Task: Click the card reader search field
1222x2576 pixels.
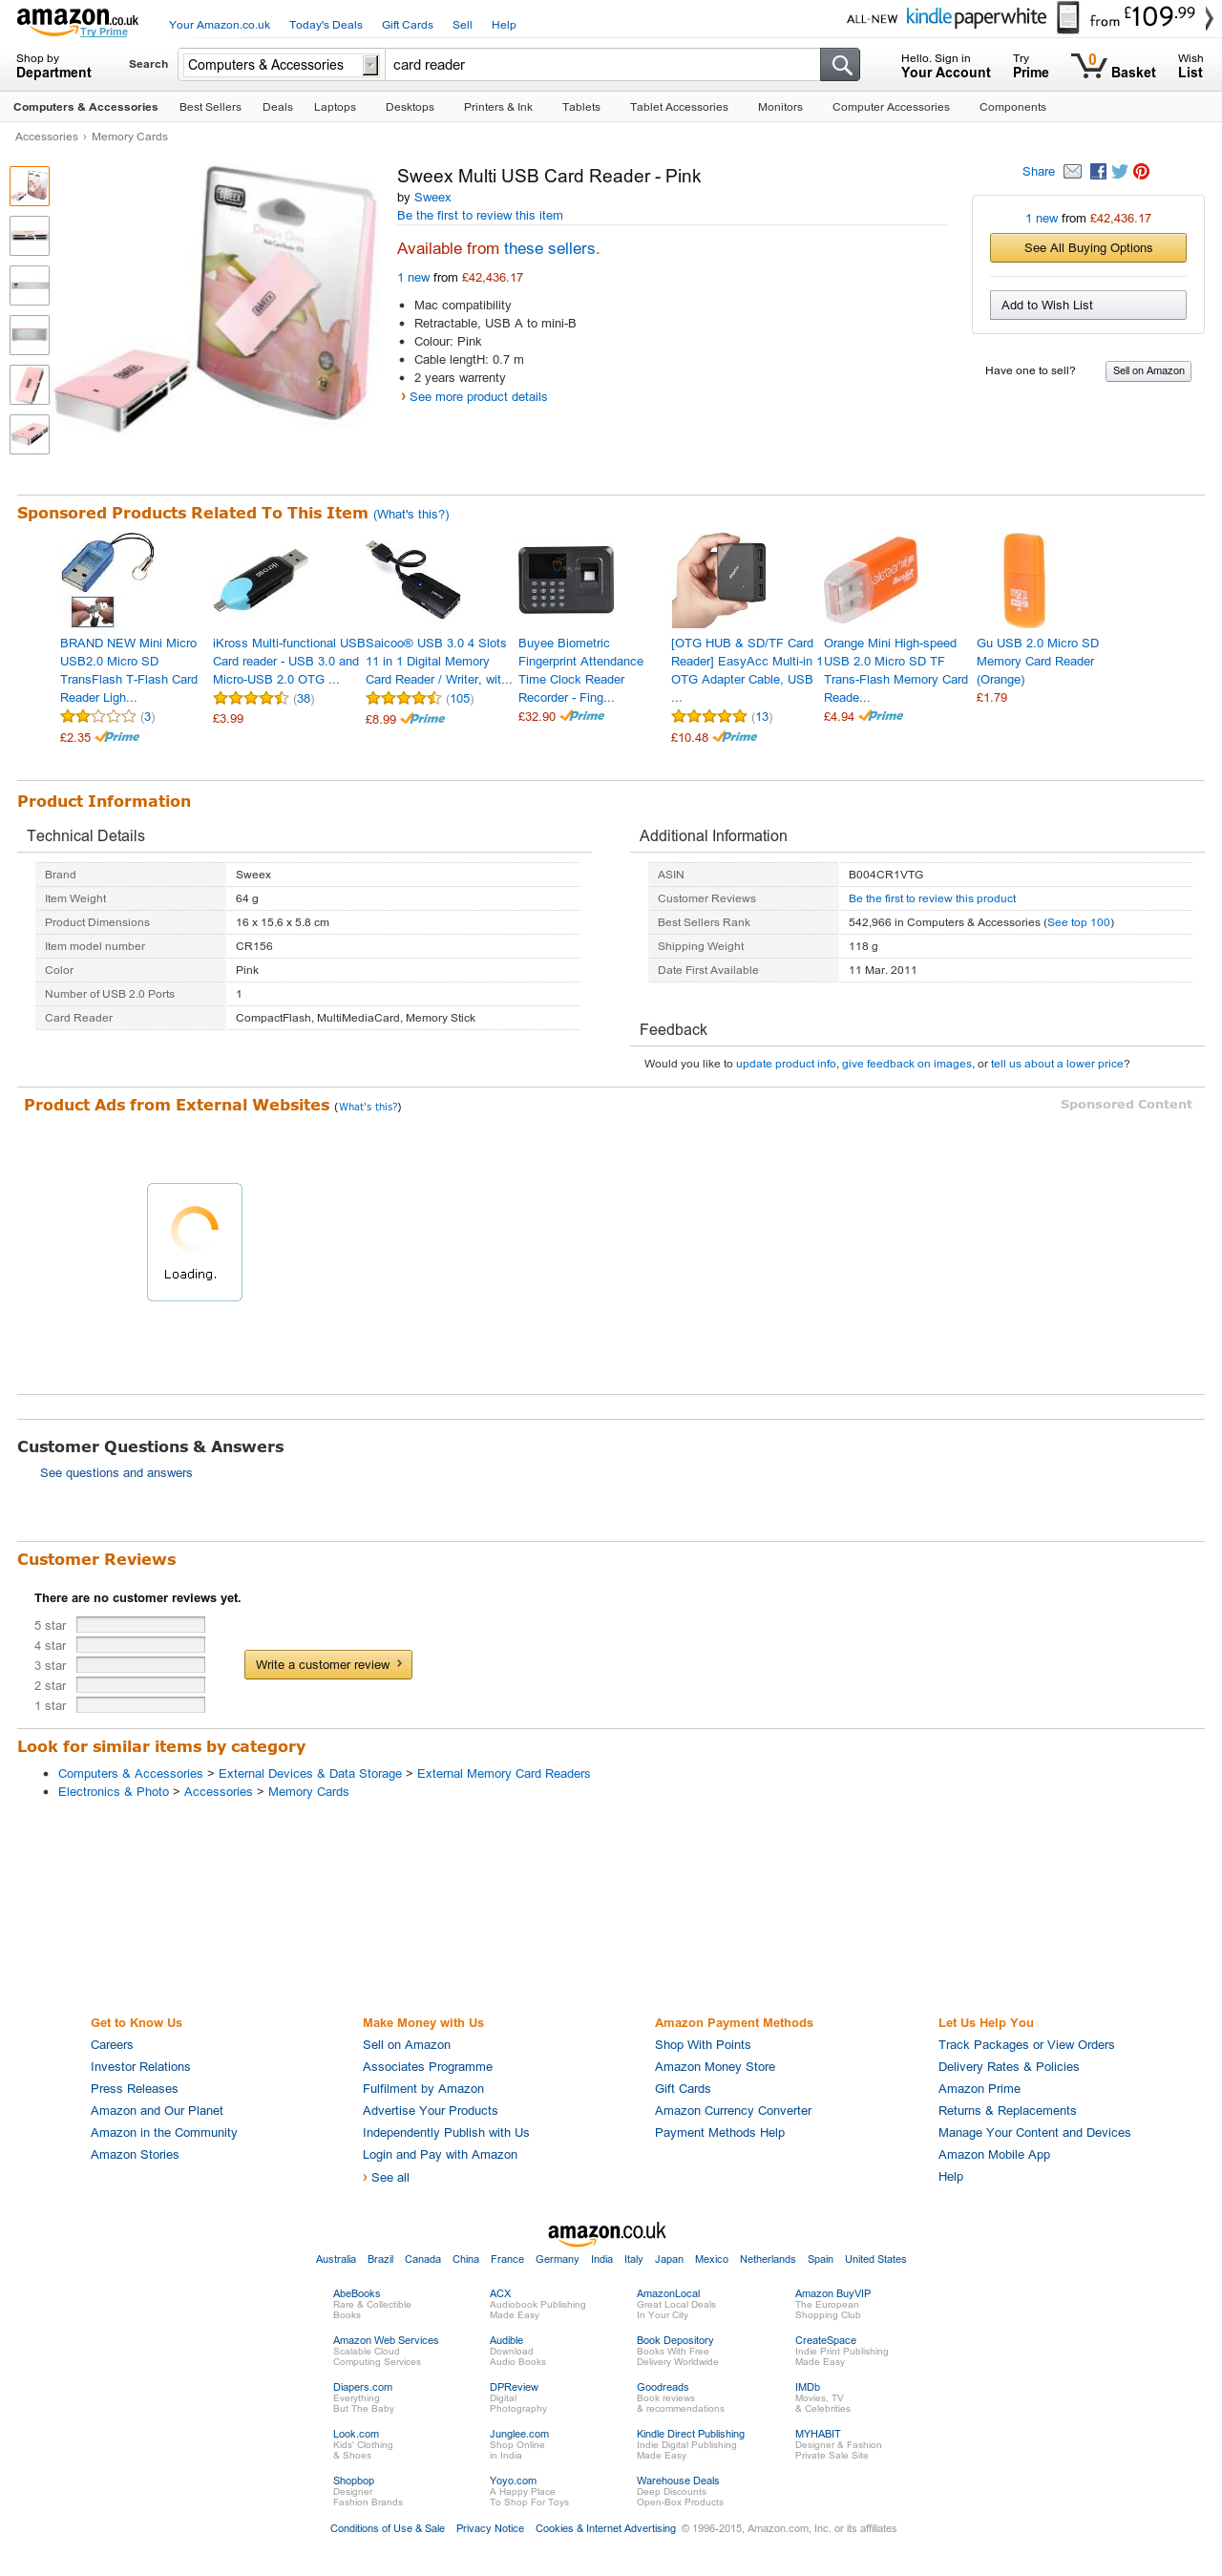Action: click(x=602, y=65)
